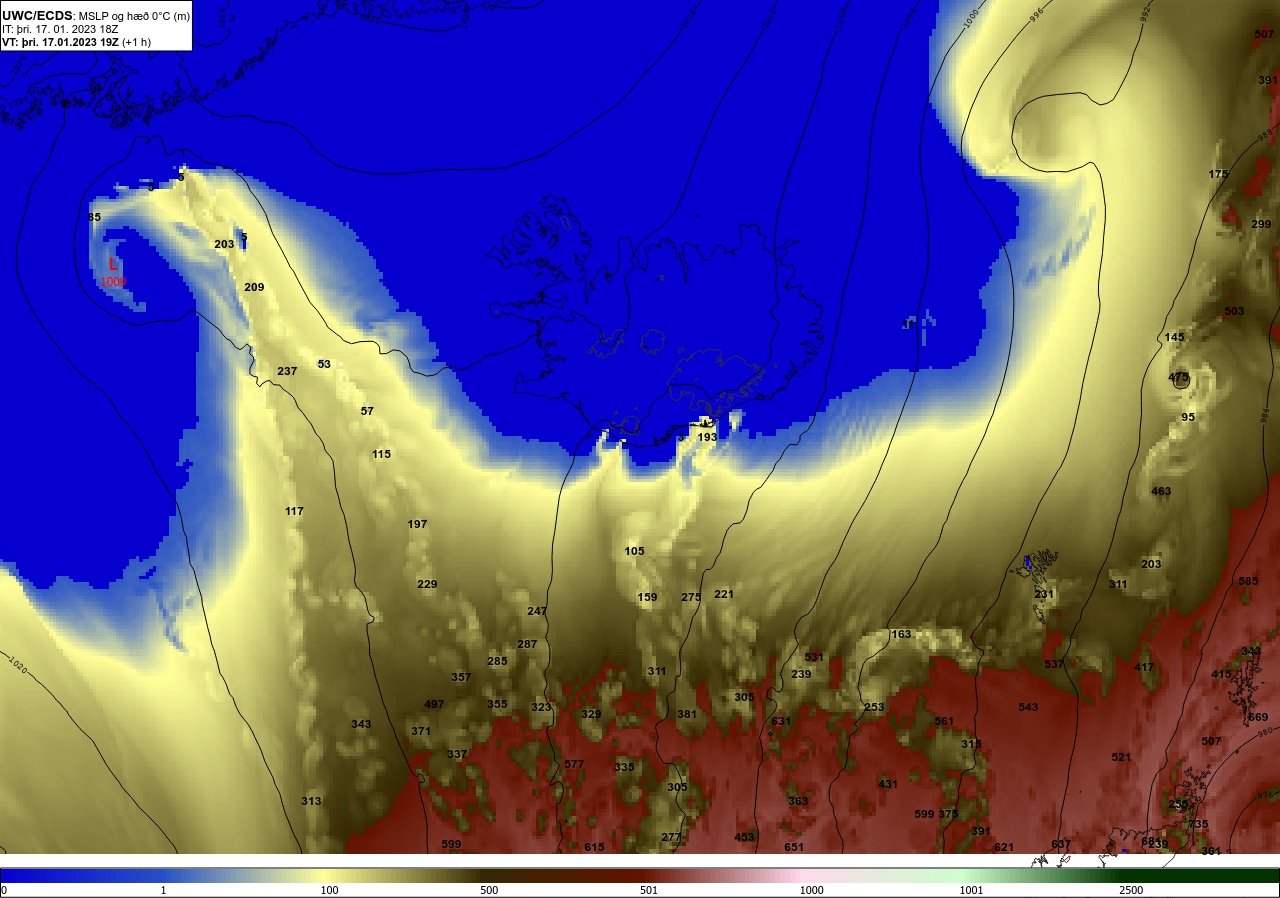This screenshot has width=1280, height=898.
Task: Click the map value '57'
Action: [367, 411]
